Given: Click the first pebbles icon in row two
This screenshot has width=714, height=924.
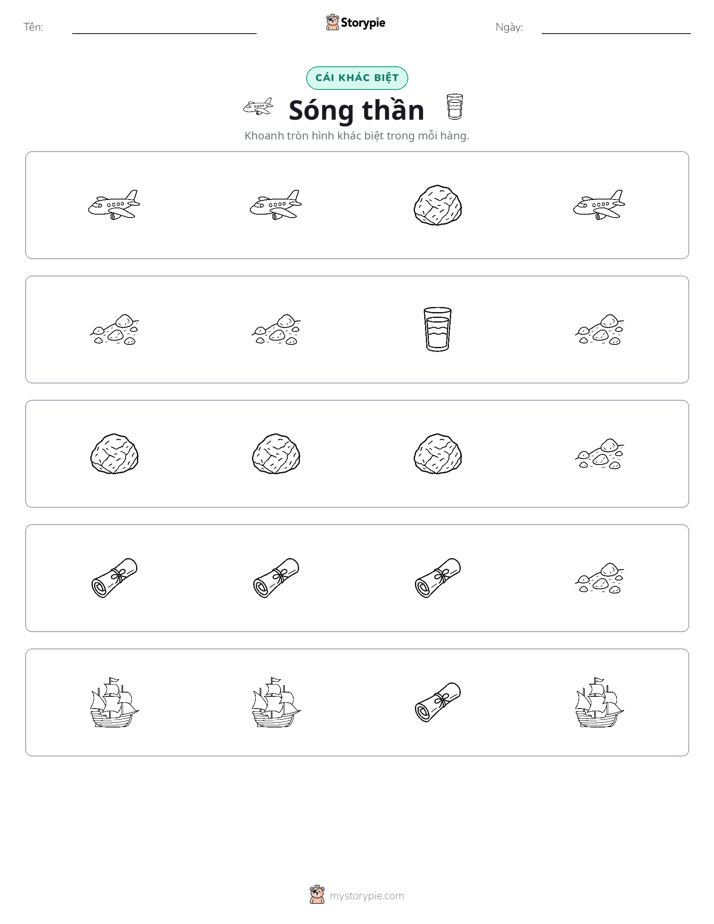Looking at the screenshot, I should tap(114, 329).
